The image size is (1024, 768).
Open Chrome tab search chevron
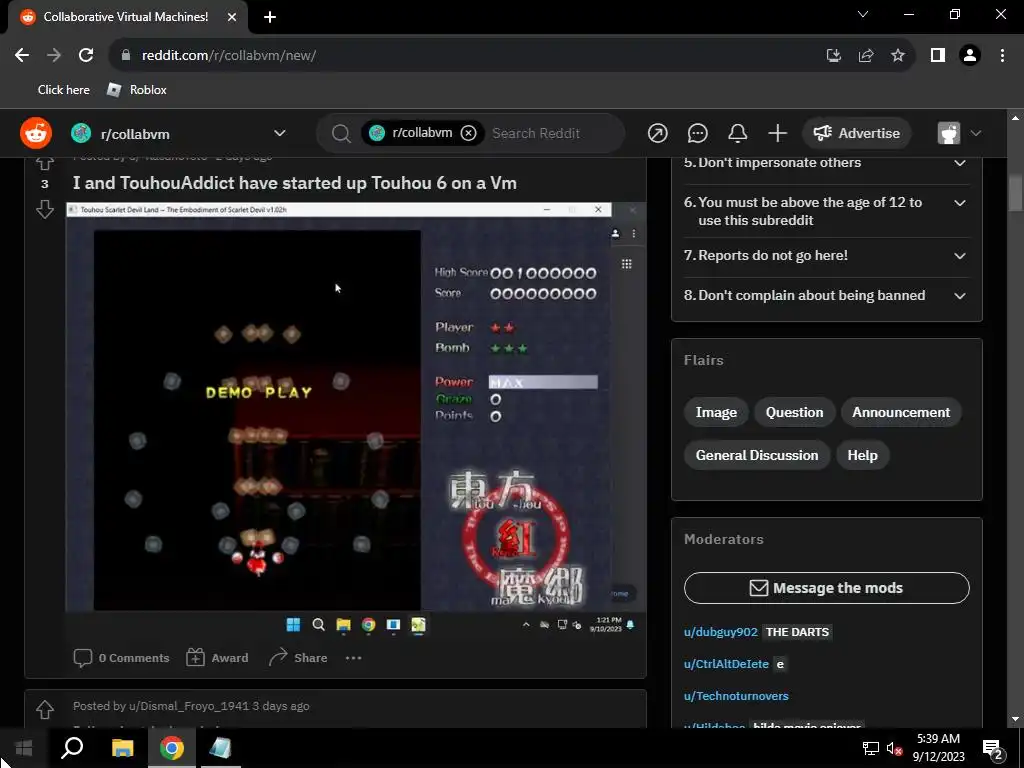click(863, 14)
